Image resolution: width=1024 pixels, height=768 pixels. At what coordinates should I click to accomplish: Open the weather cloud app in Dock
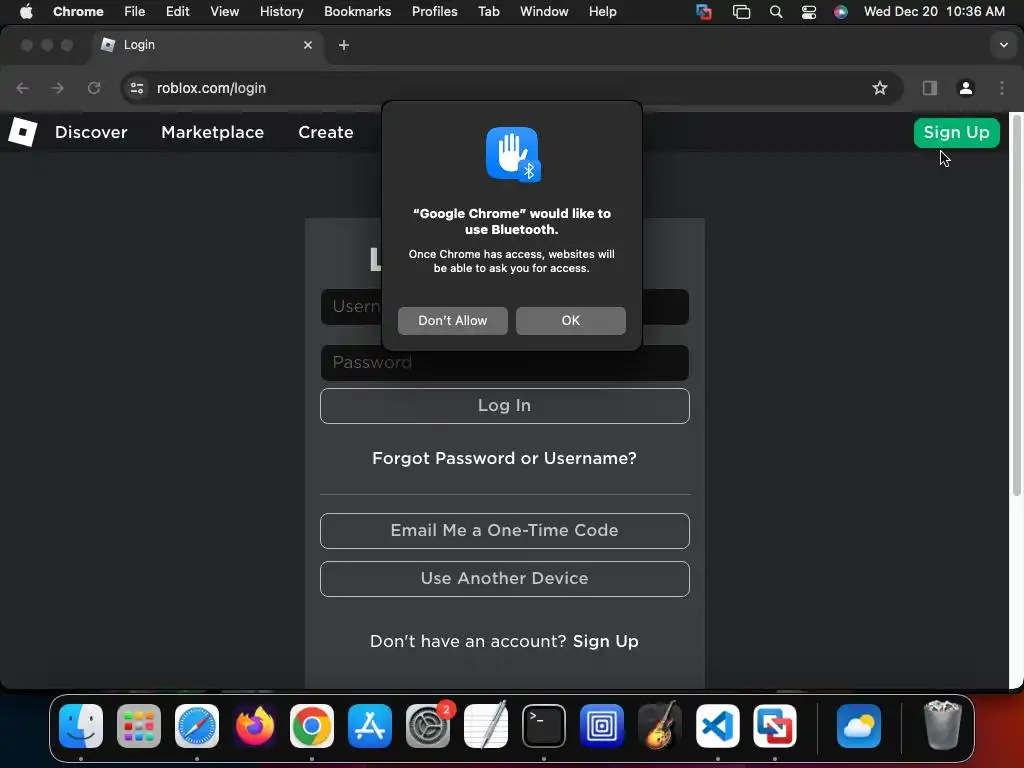[x=859, y=726]
